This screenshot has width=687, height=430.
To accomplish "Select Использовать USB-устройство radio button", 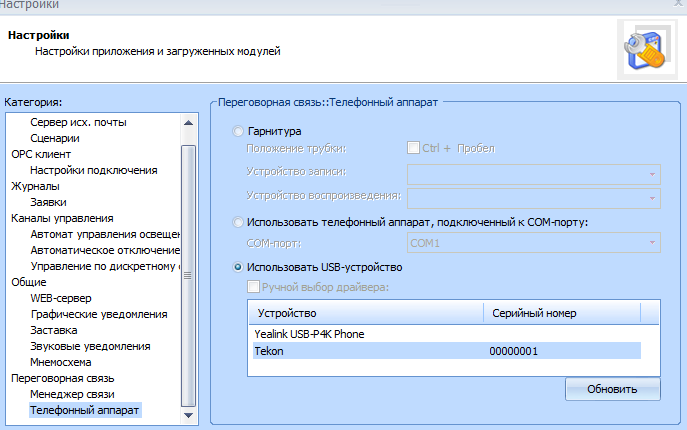I will [237, 268].
